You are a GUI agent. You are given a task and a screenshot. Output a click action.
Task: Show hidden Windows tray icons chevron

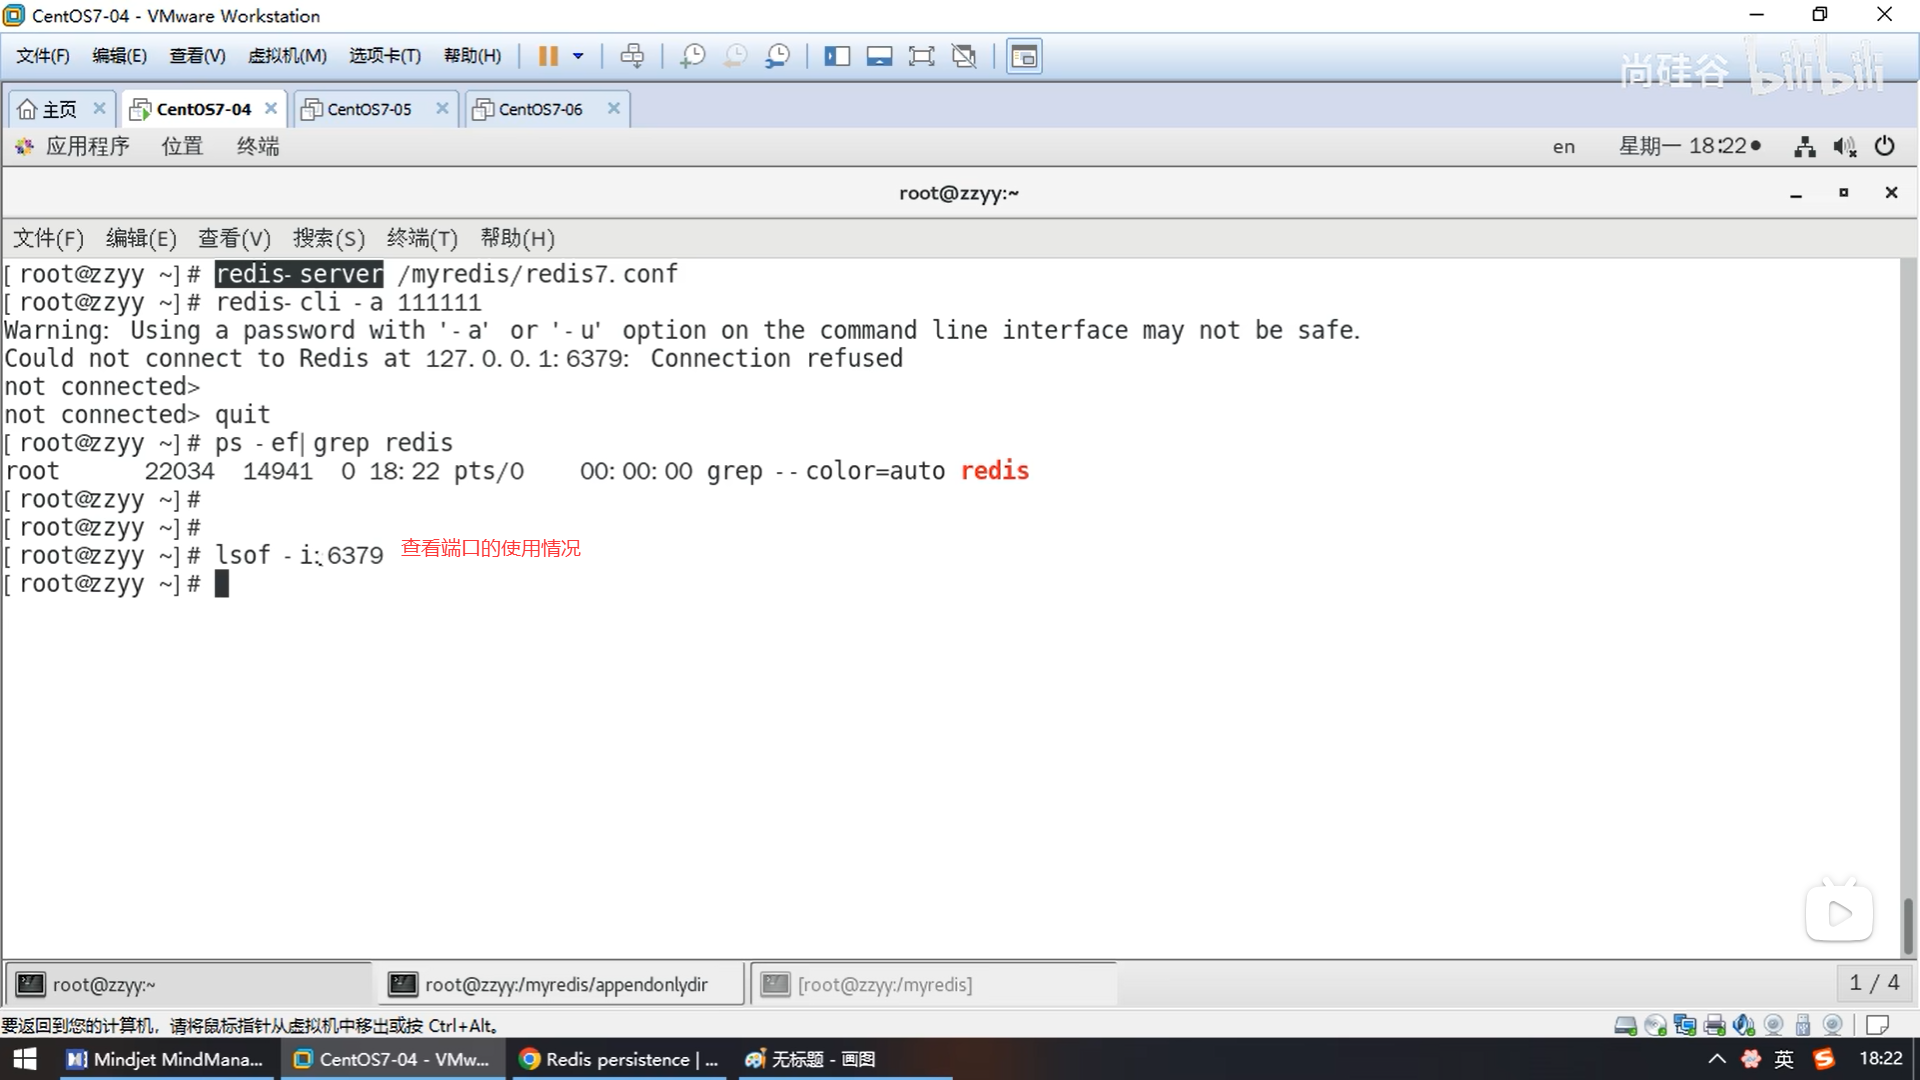click(1716, 1059)
